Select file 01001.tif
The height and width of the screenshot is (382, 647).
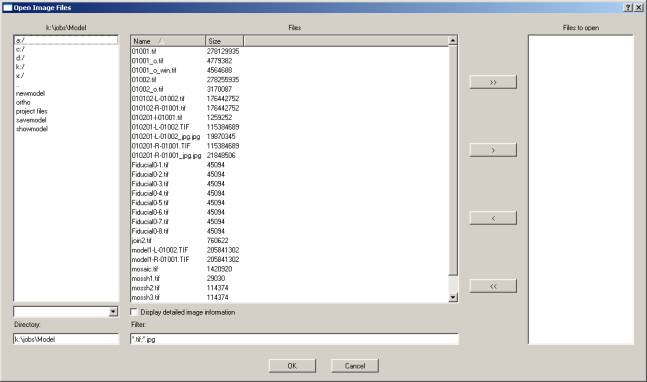[x=144, y=51]
